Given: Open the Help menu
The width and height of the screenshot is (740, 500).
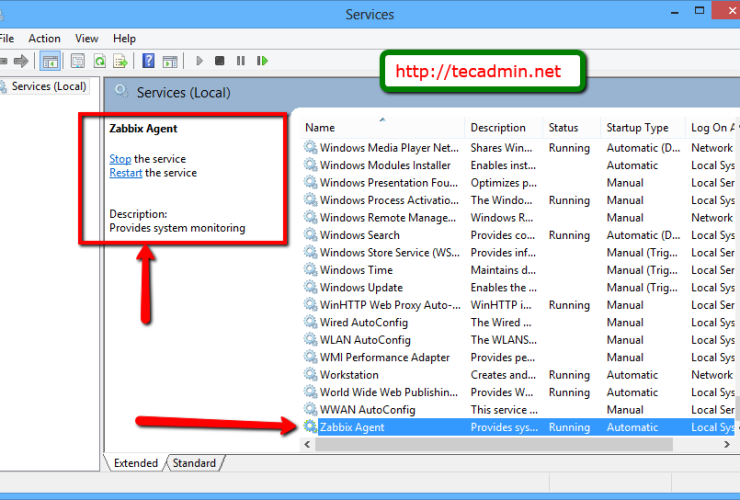Looking at the screenshot, I should (x=124, y=38).
